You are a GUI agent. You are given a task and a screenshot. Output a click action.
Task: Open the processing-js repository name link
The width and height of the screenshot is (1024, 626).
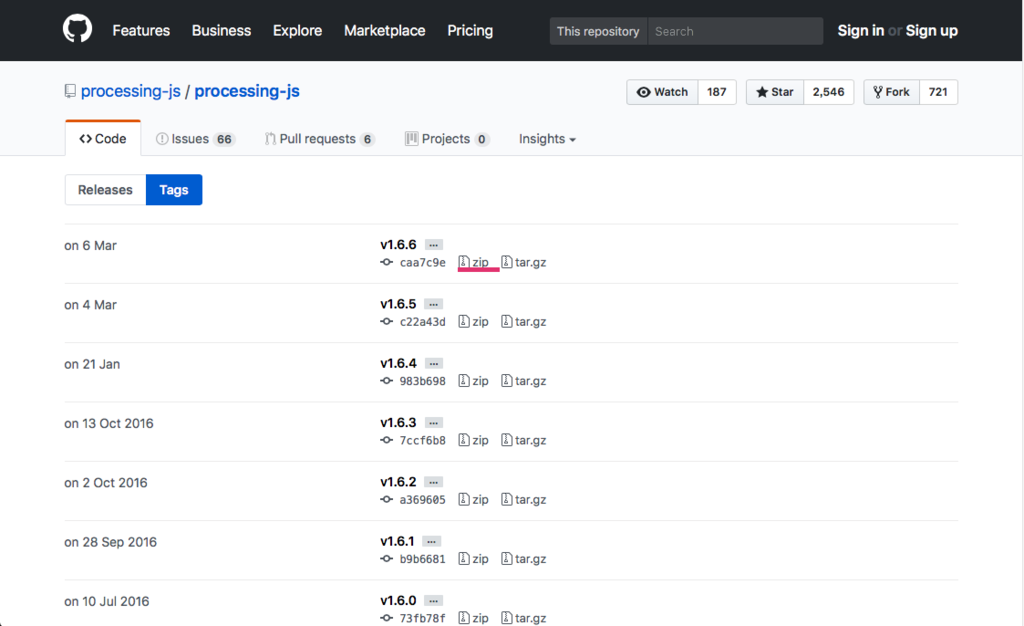click(x=247, y=91)
